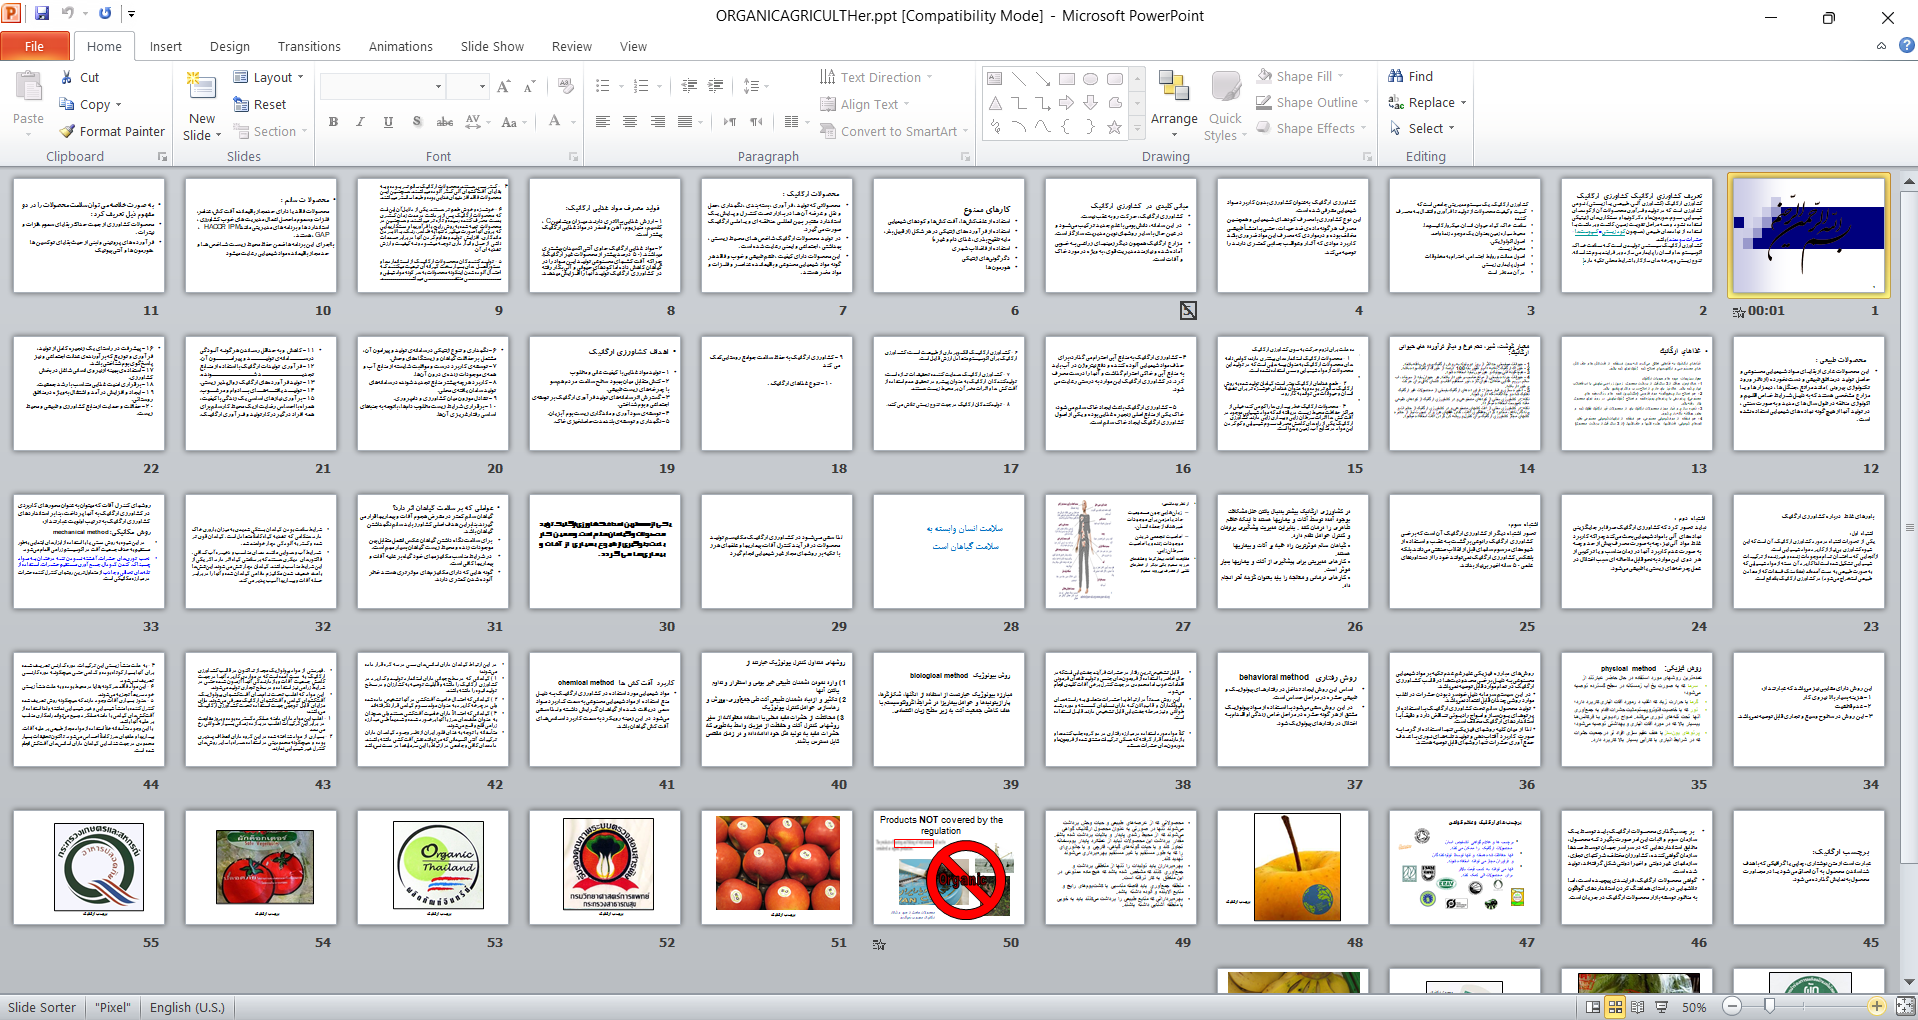The image size is (1918, 1020).
Task: Click the Find binoculars icon
Action: [x=1396, y=76]
